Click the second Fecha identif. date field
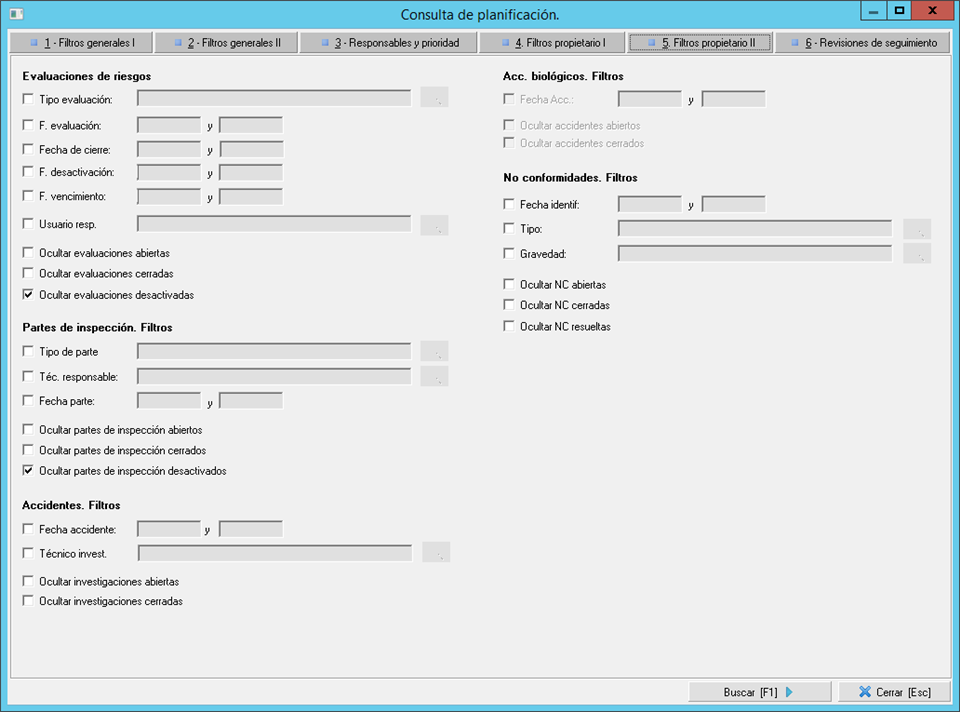This screenshot has height=712, width=960. (733, 204)
